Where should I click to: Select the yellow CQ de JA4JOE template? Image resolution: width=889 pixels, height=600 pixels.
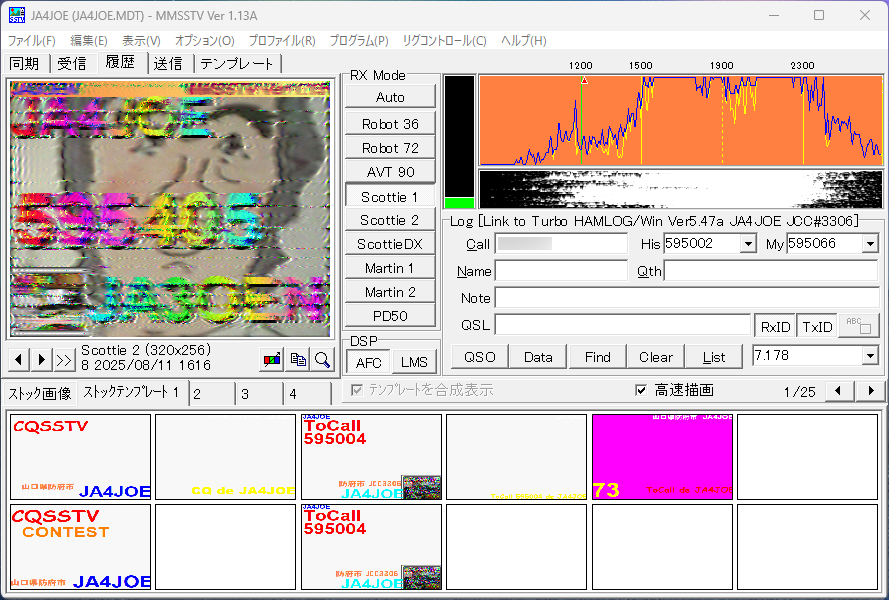click(x=226, y=457)
